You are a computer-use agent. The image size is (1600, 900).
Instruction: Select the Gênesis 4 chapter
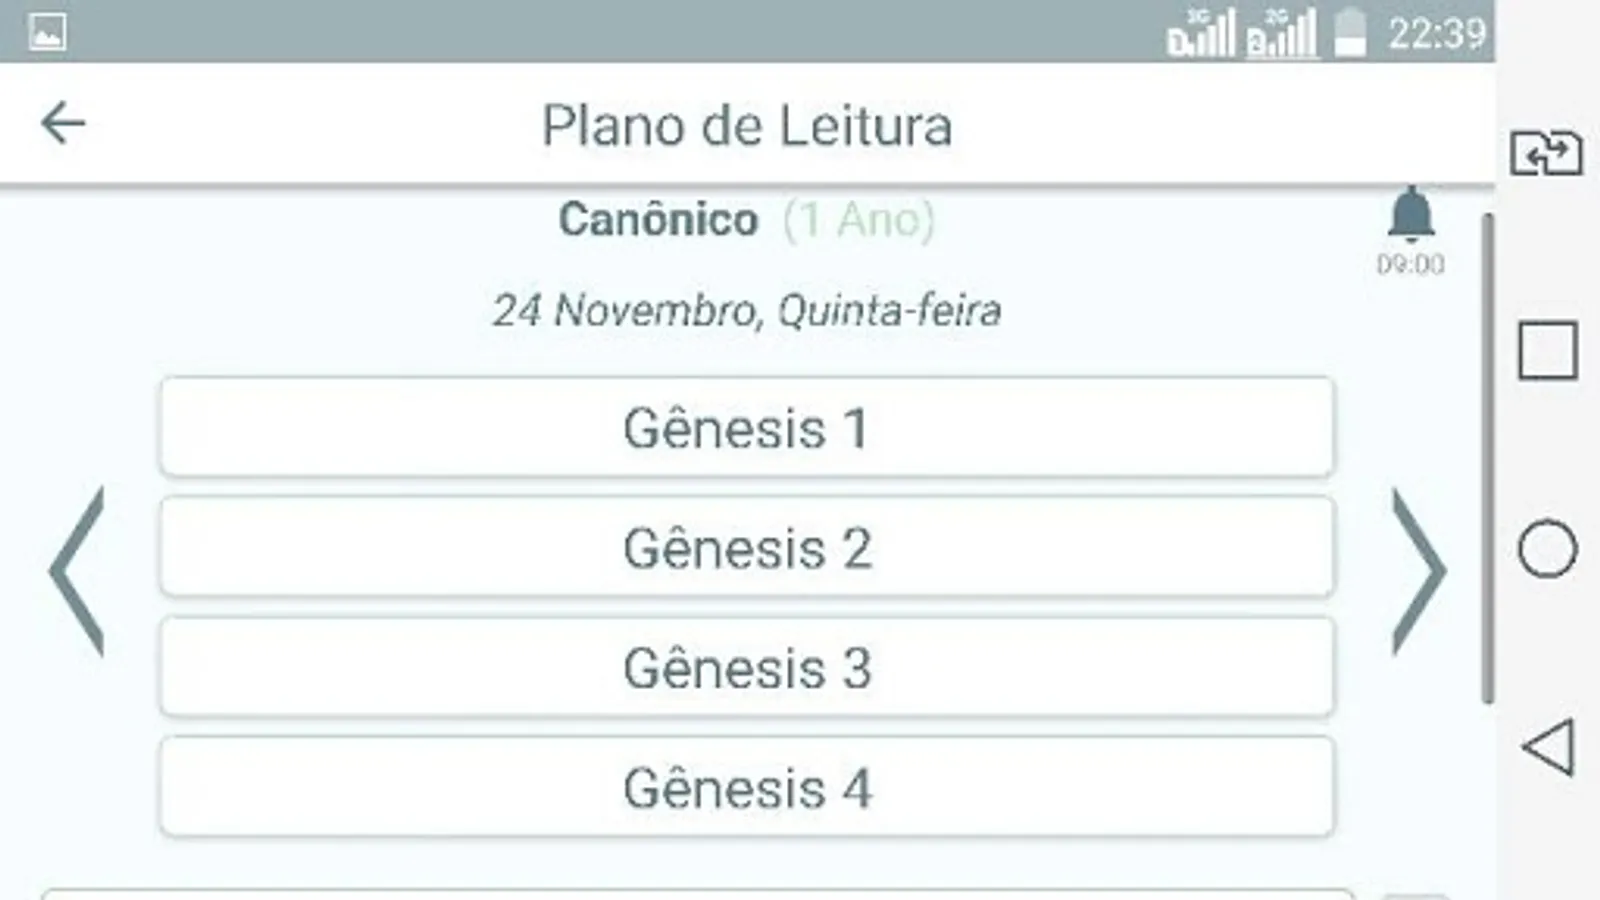click(x=746, y=788)
